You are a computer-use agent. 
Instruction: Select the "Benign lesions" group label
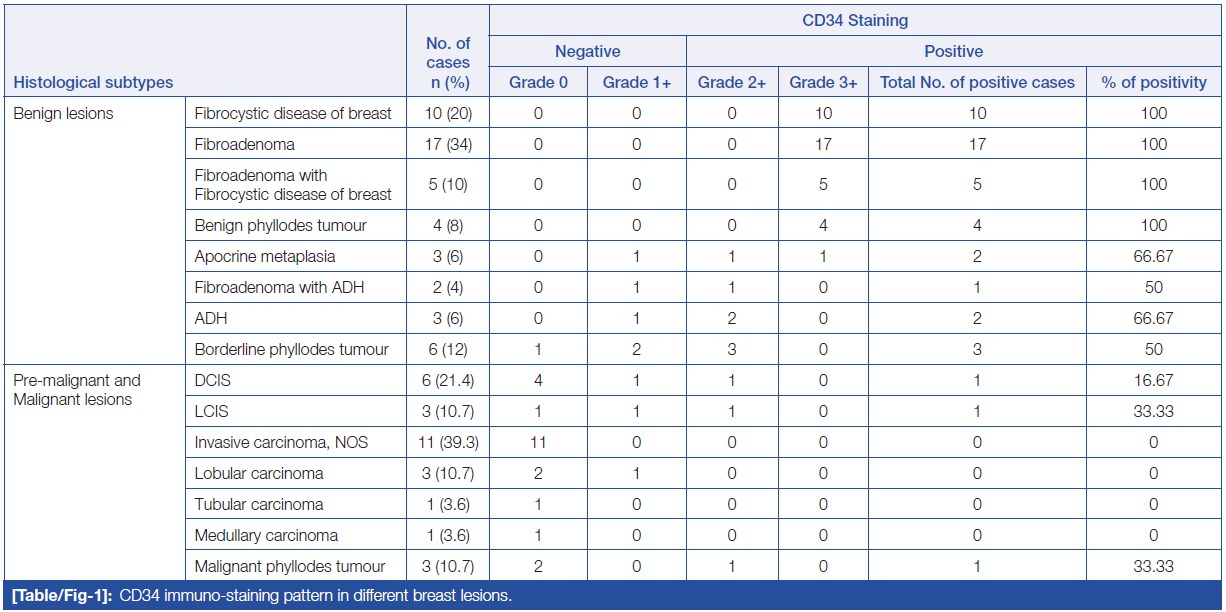coord(63,113)
